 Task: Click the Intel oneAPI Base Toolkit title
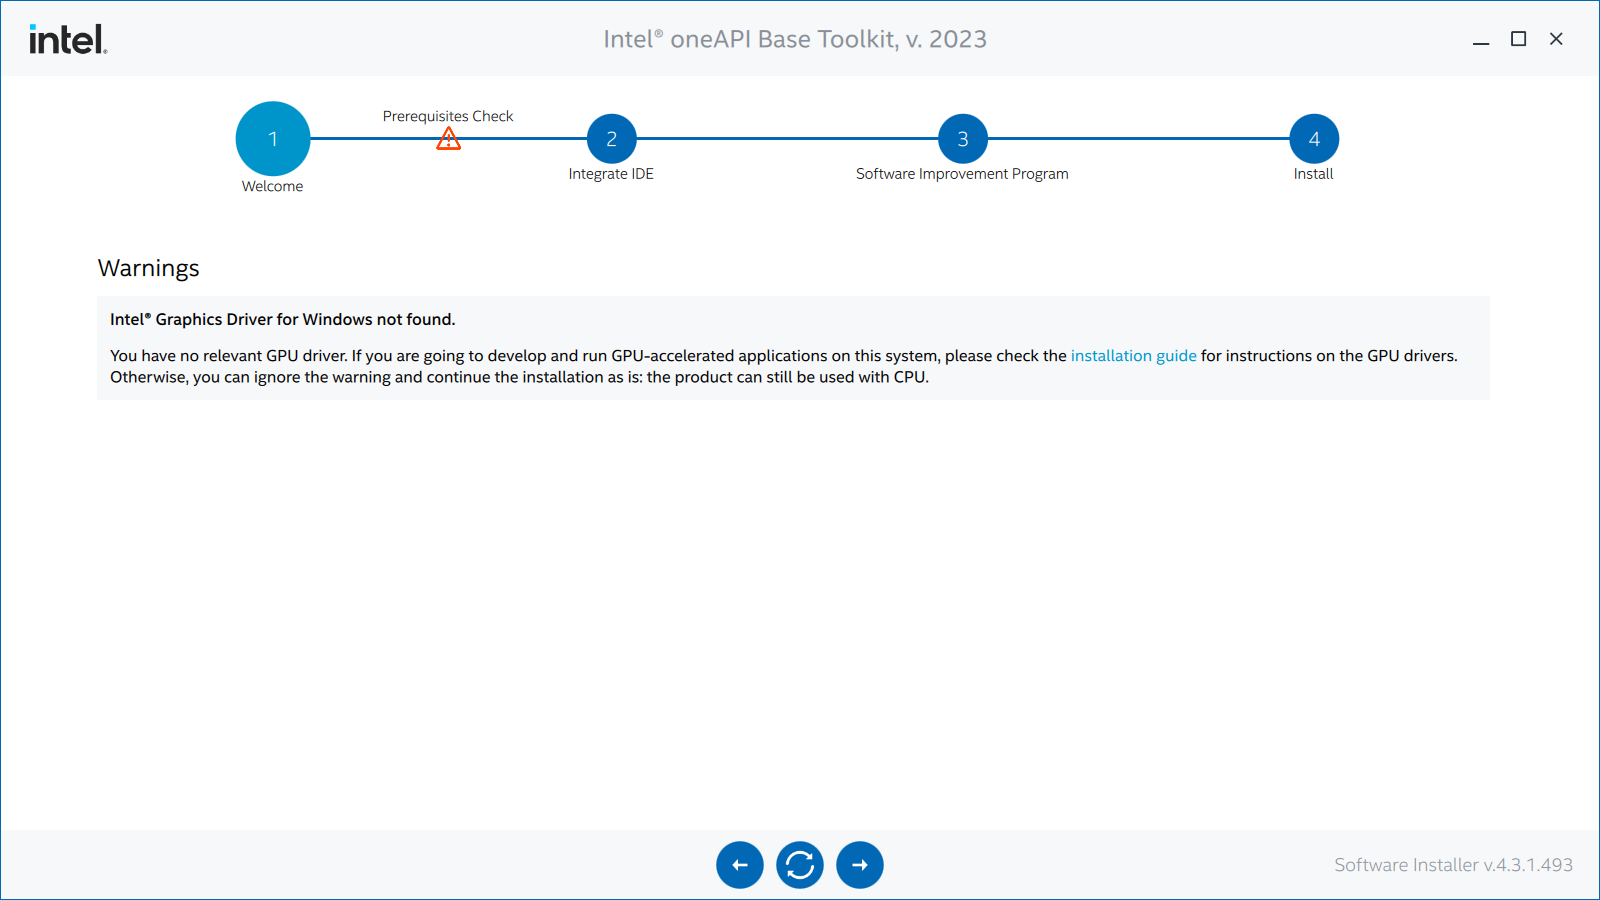[x=795, y=39]
